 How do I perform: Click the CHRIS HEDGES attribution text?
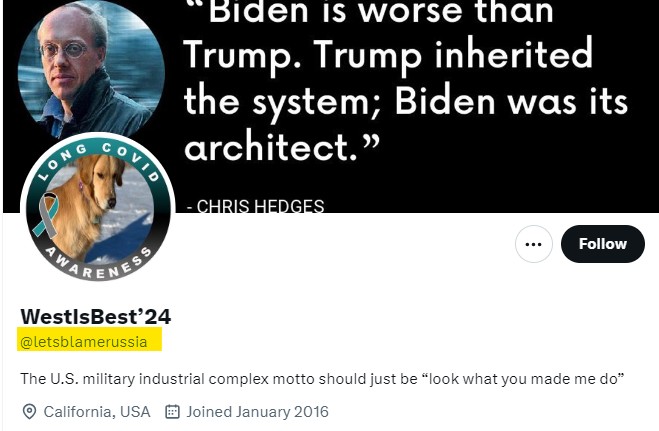(x=256, y=206)
